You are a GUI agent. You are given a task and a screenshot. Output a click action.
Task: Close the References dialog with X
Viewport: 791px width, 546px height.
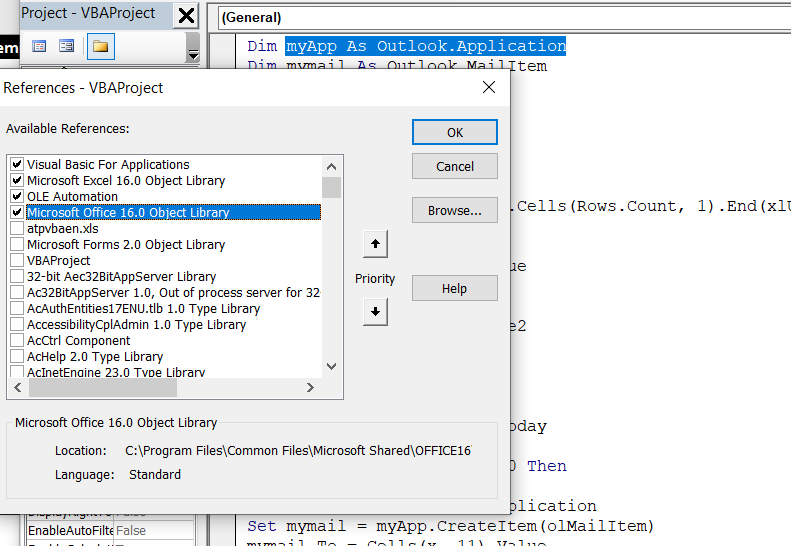tap(488, 87)
